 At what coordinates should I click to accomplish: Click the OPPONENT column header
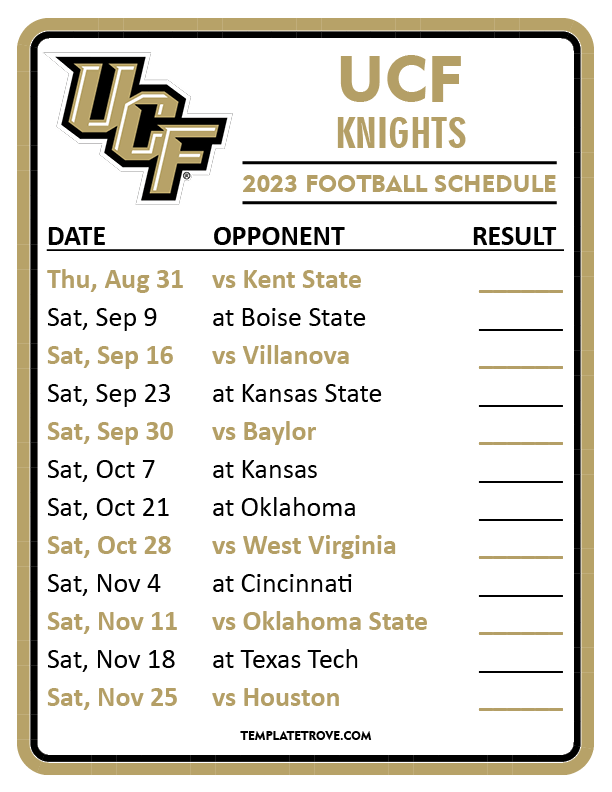279,236
